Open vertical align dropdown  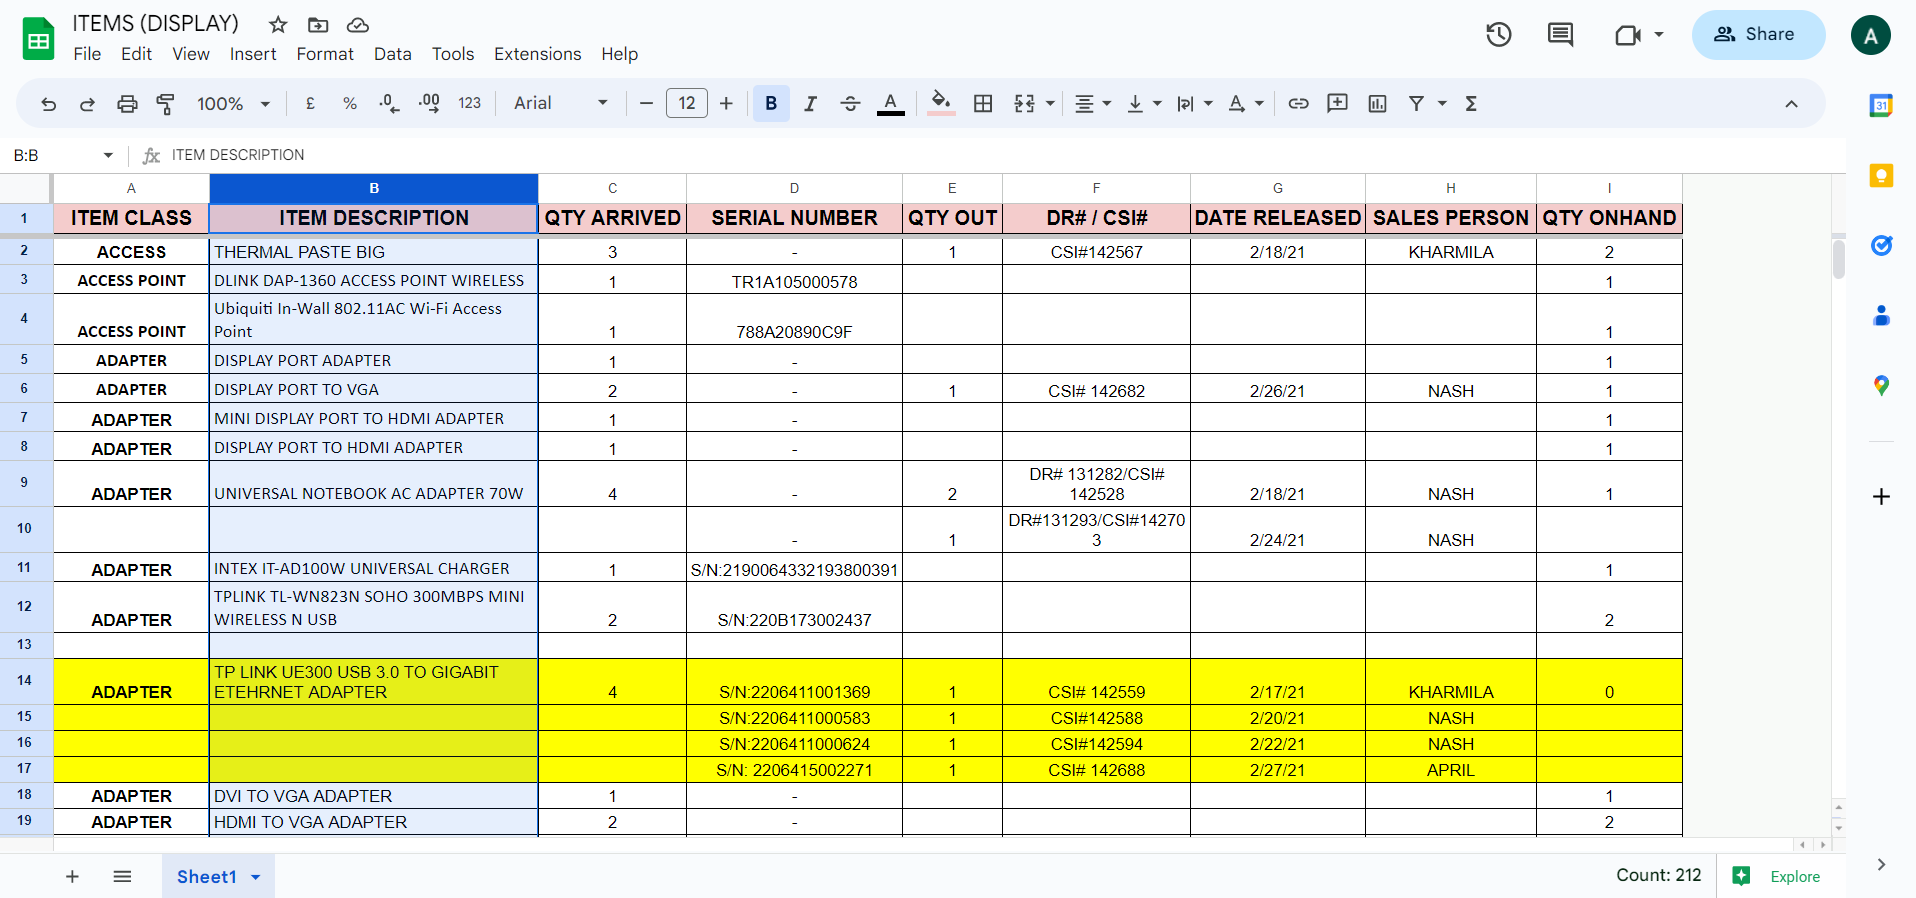[x=1143, y=103]
